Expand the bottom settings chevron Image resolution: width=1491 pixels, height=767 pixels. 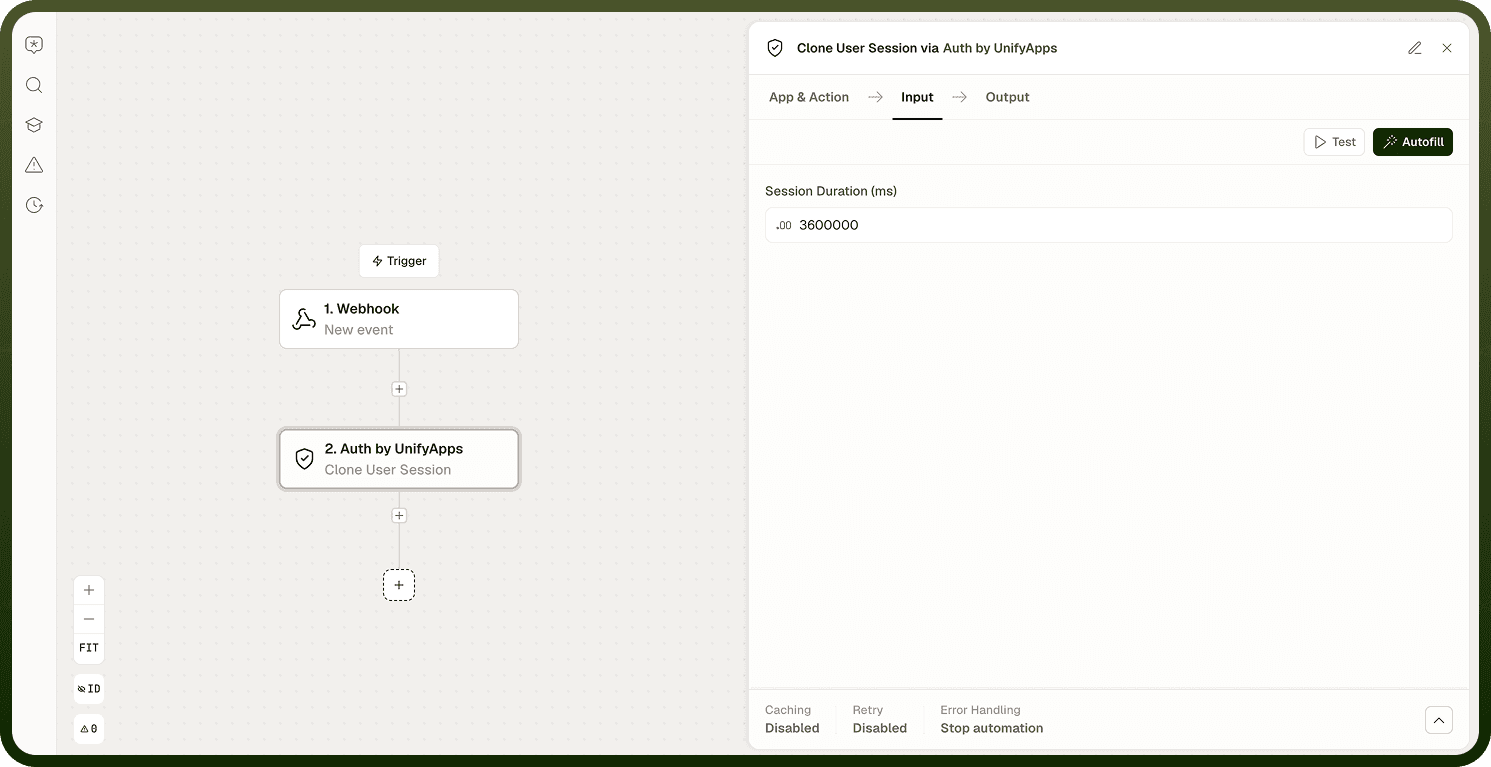(x=1439, y=720)
